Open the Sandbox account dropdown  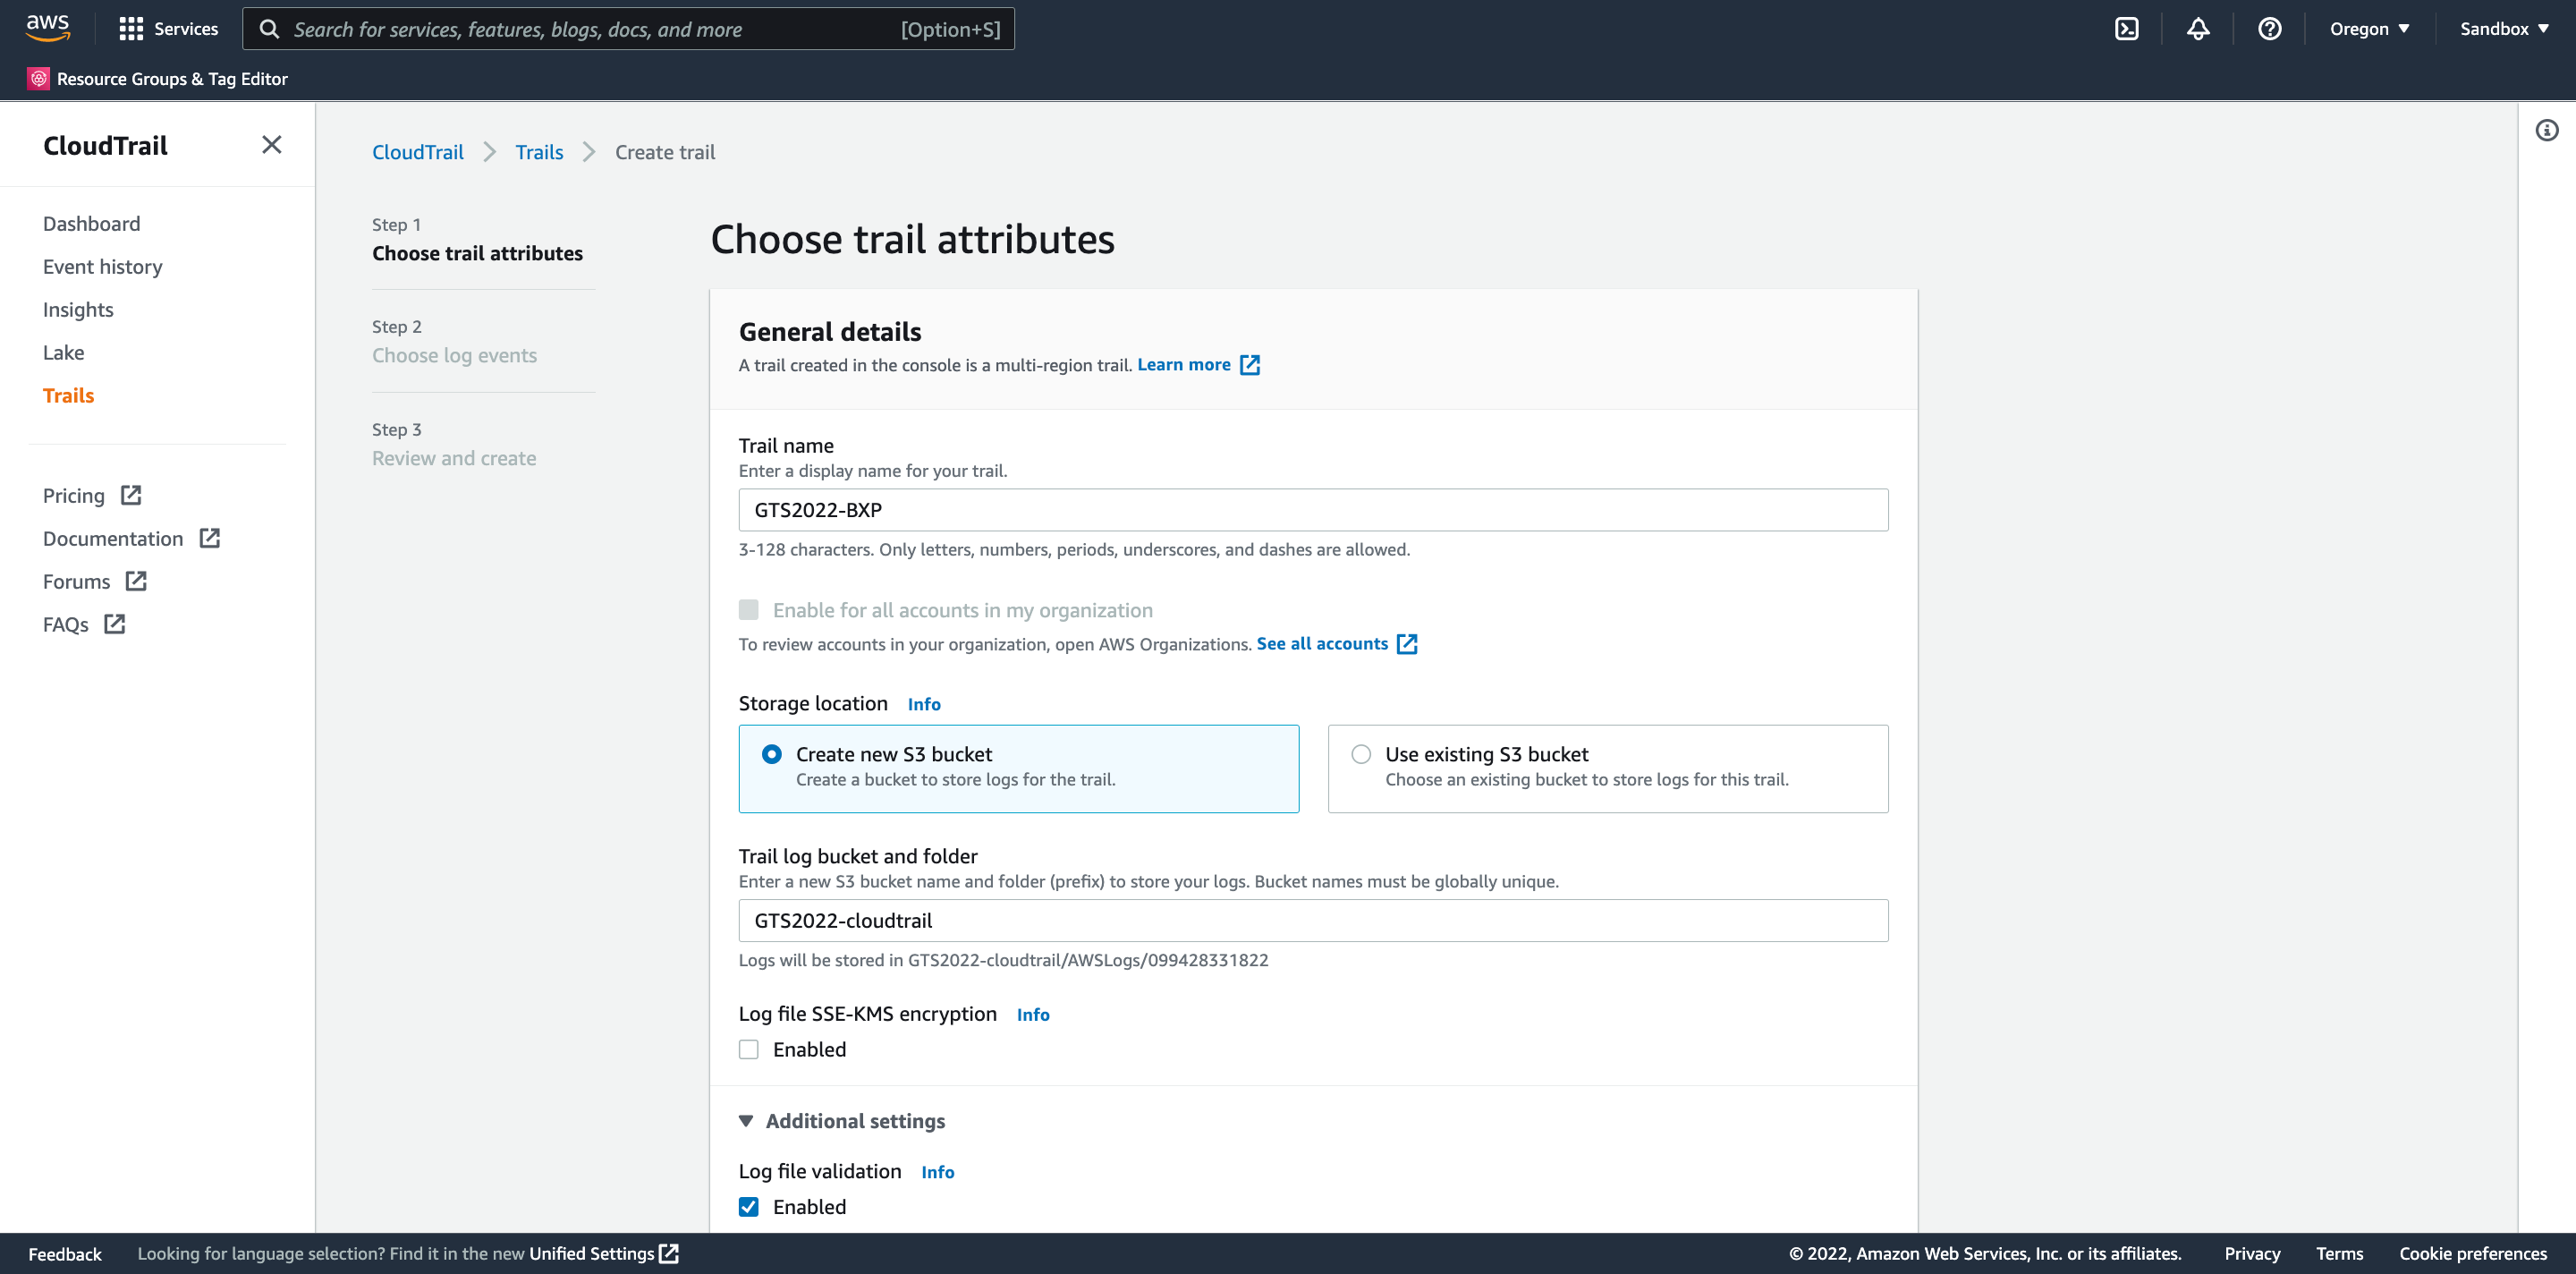coord(2503,29)
